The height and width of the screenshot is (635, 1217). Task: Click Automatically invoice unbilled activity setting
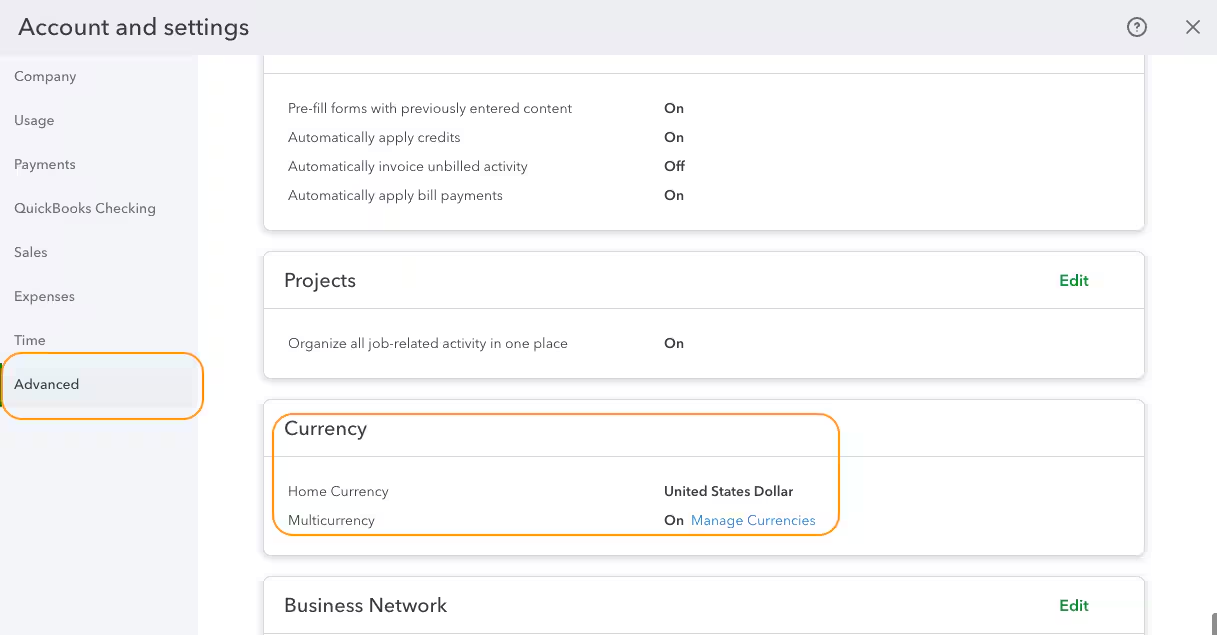407,167
